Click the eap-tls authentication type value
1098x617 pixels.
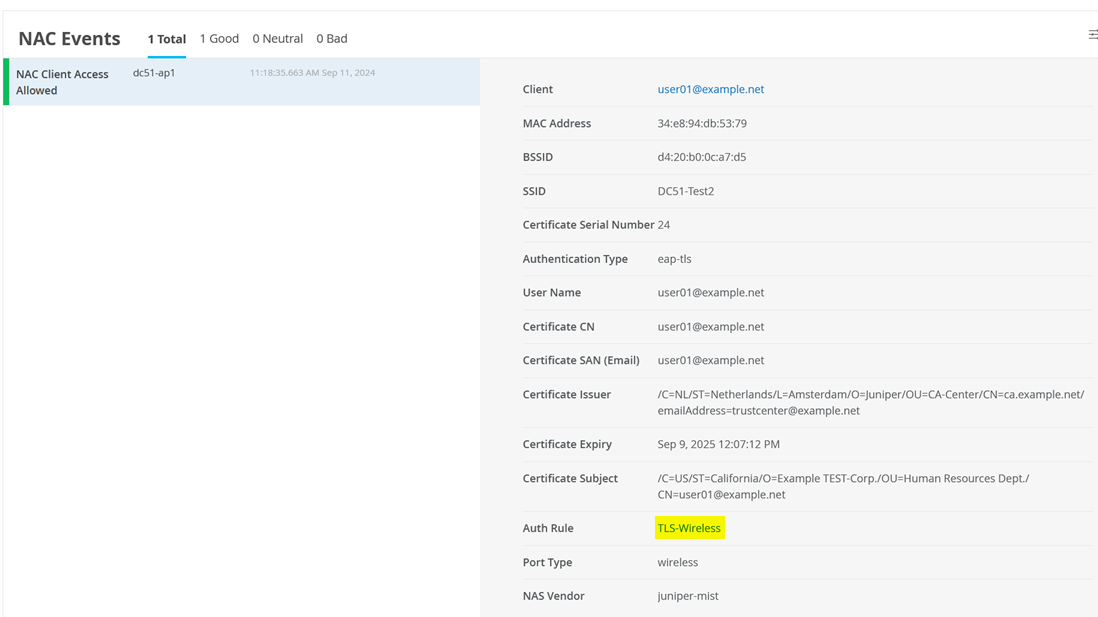click(674, 259)
